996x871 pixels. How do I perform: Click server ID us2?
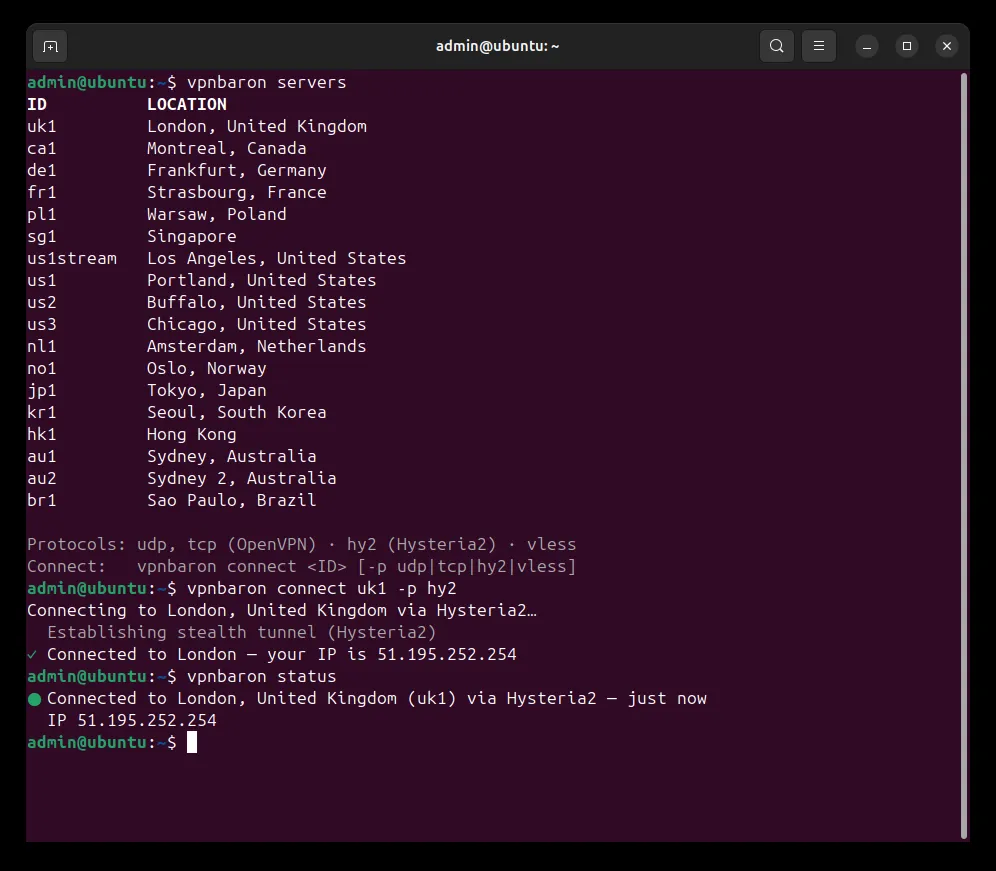(x=42, y=302)
